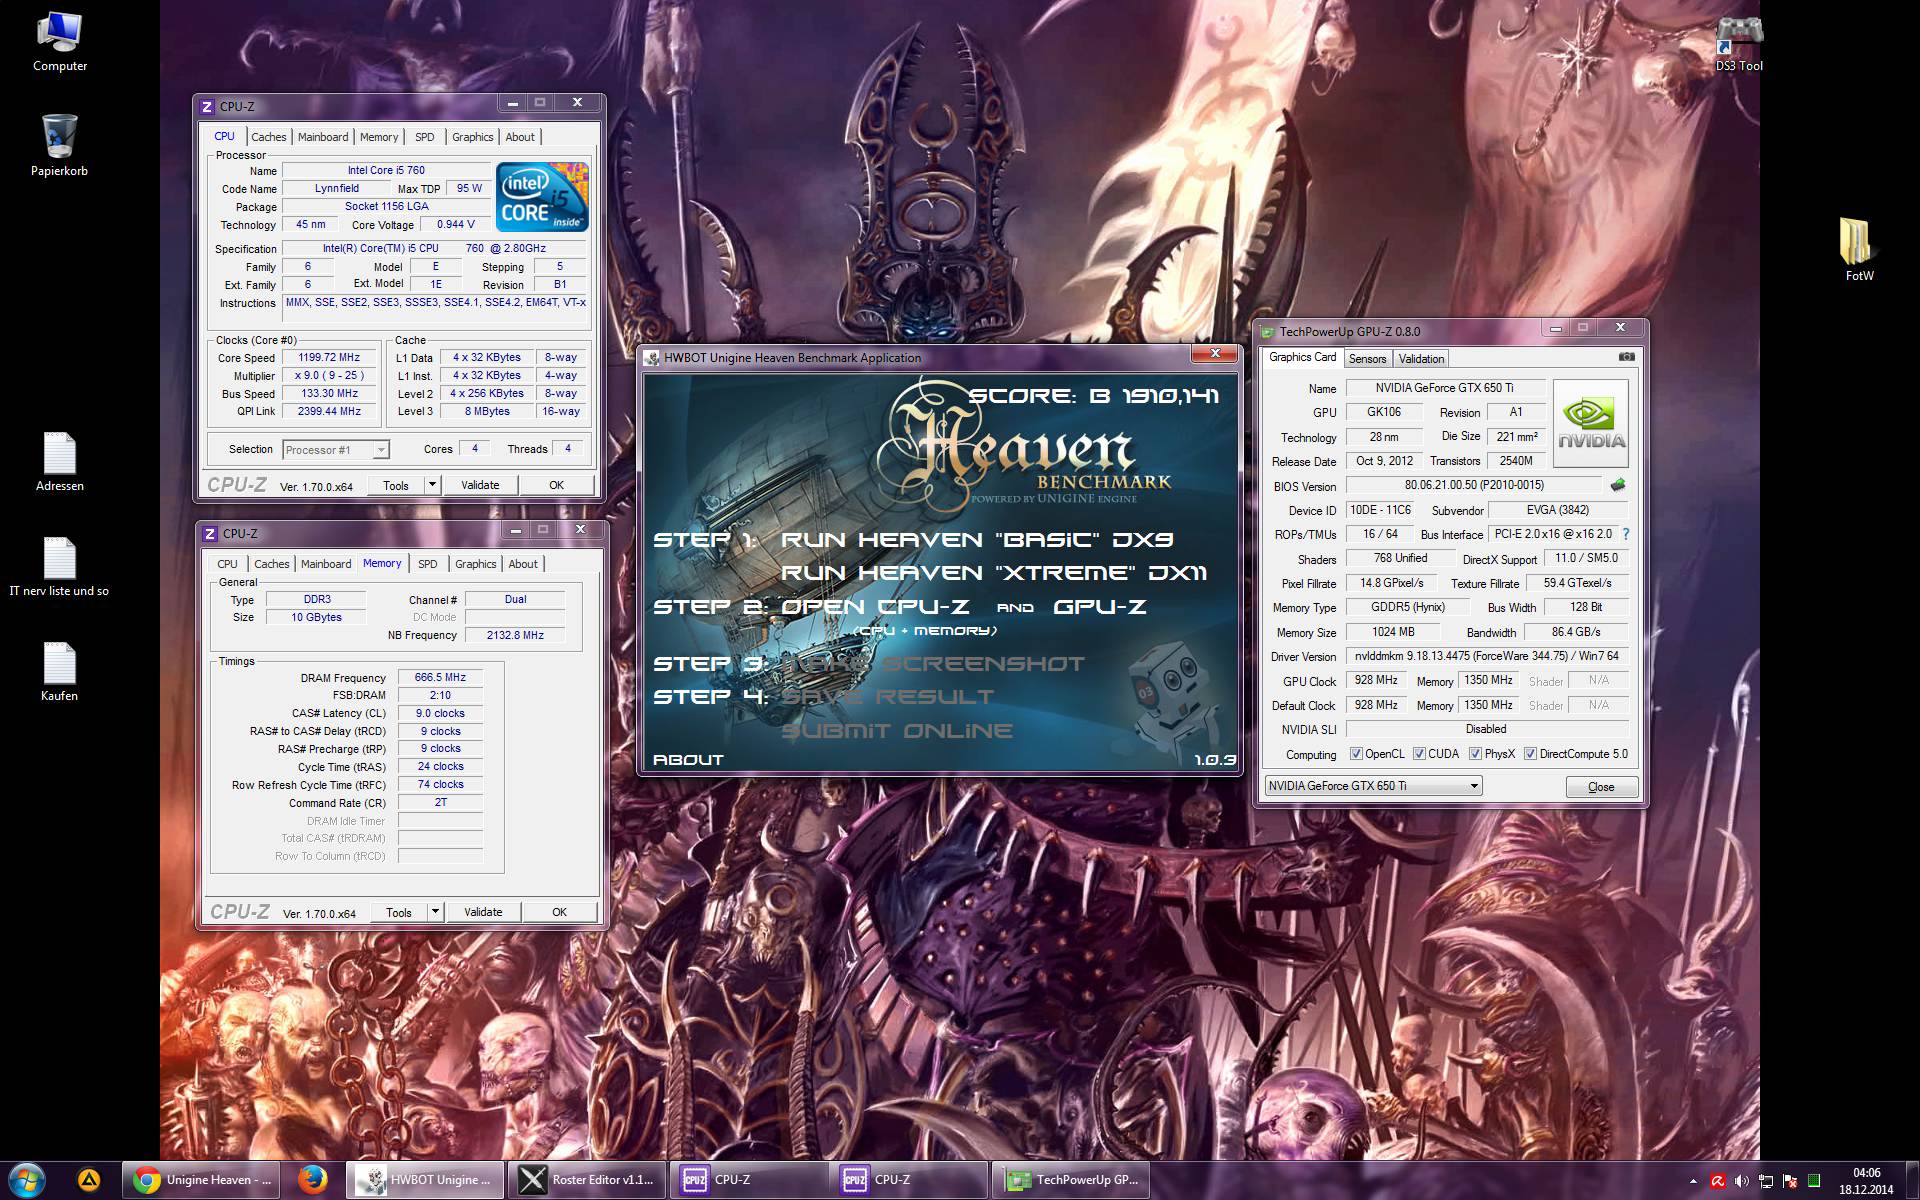Click Intel Core i5 760 name field
This screenshot has width=1920, height=1200.
386,170
